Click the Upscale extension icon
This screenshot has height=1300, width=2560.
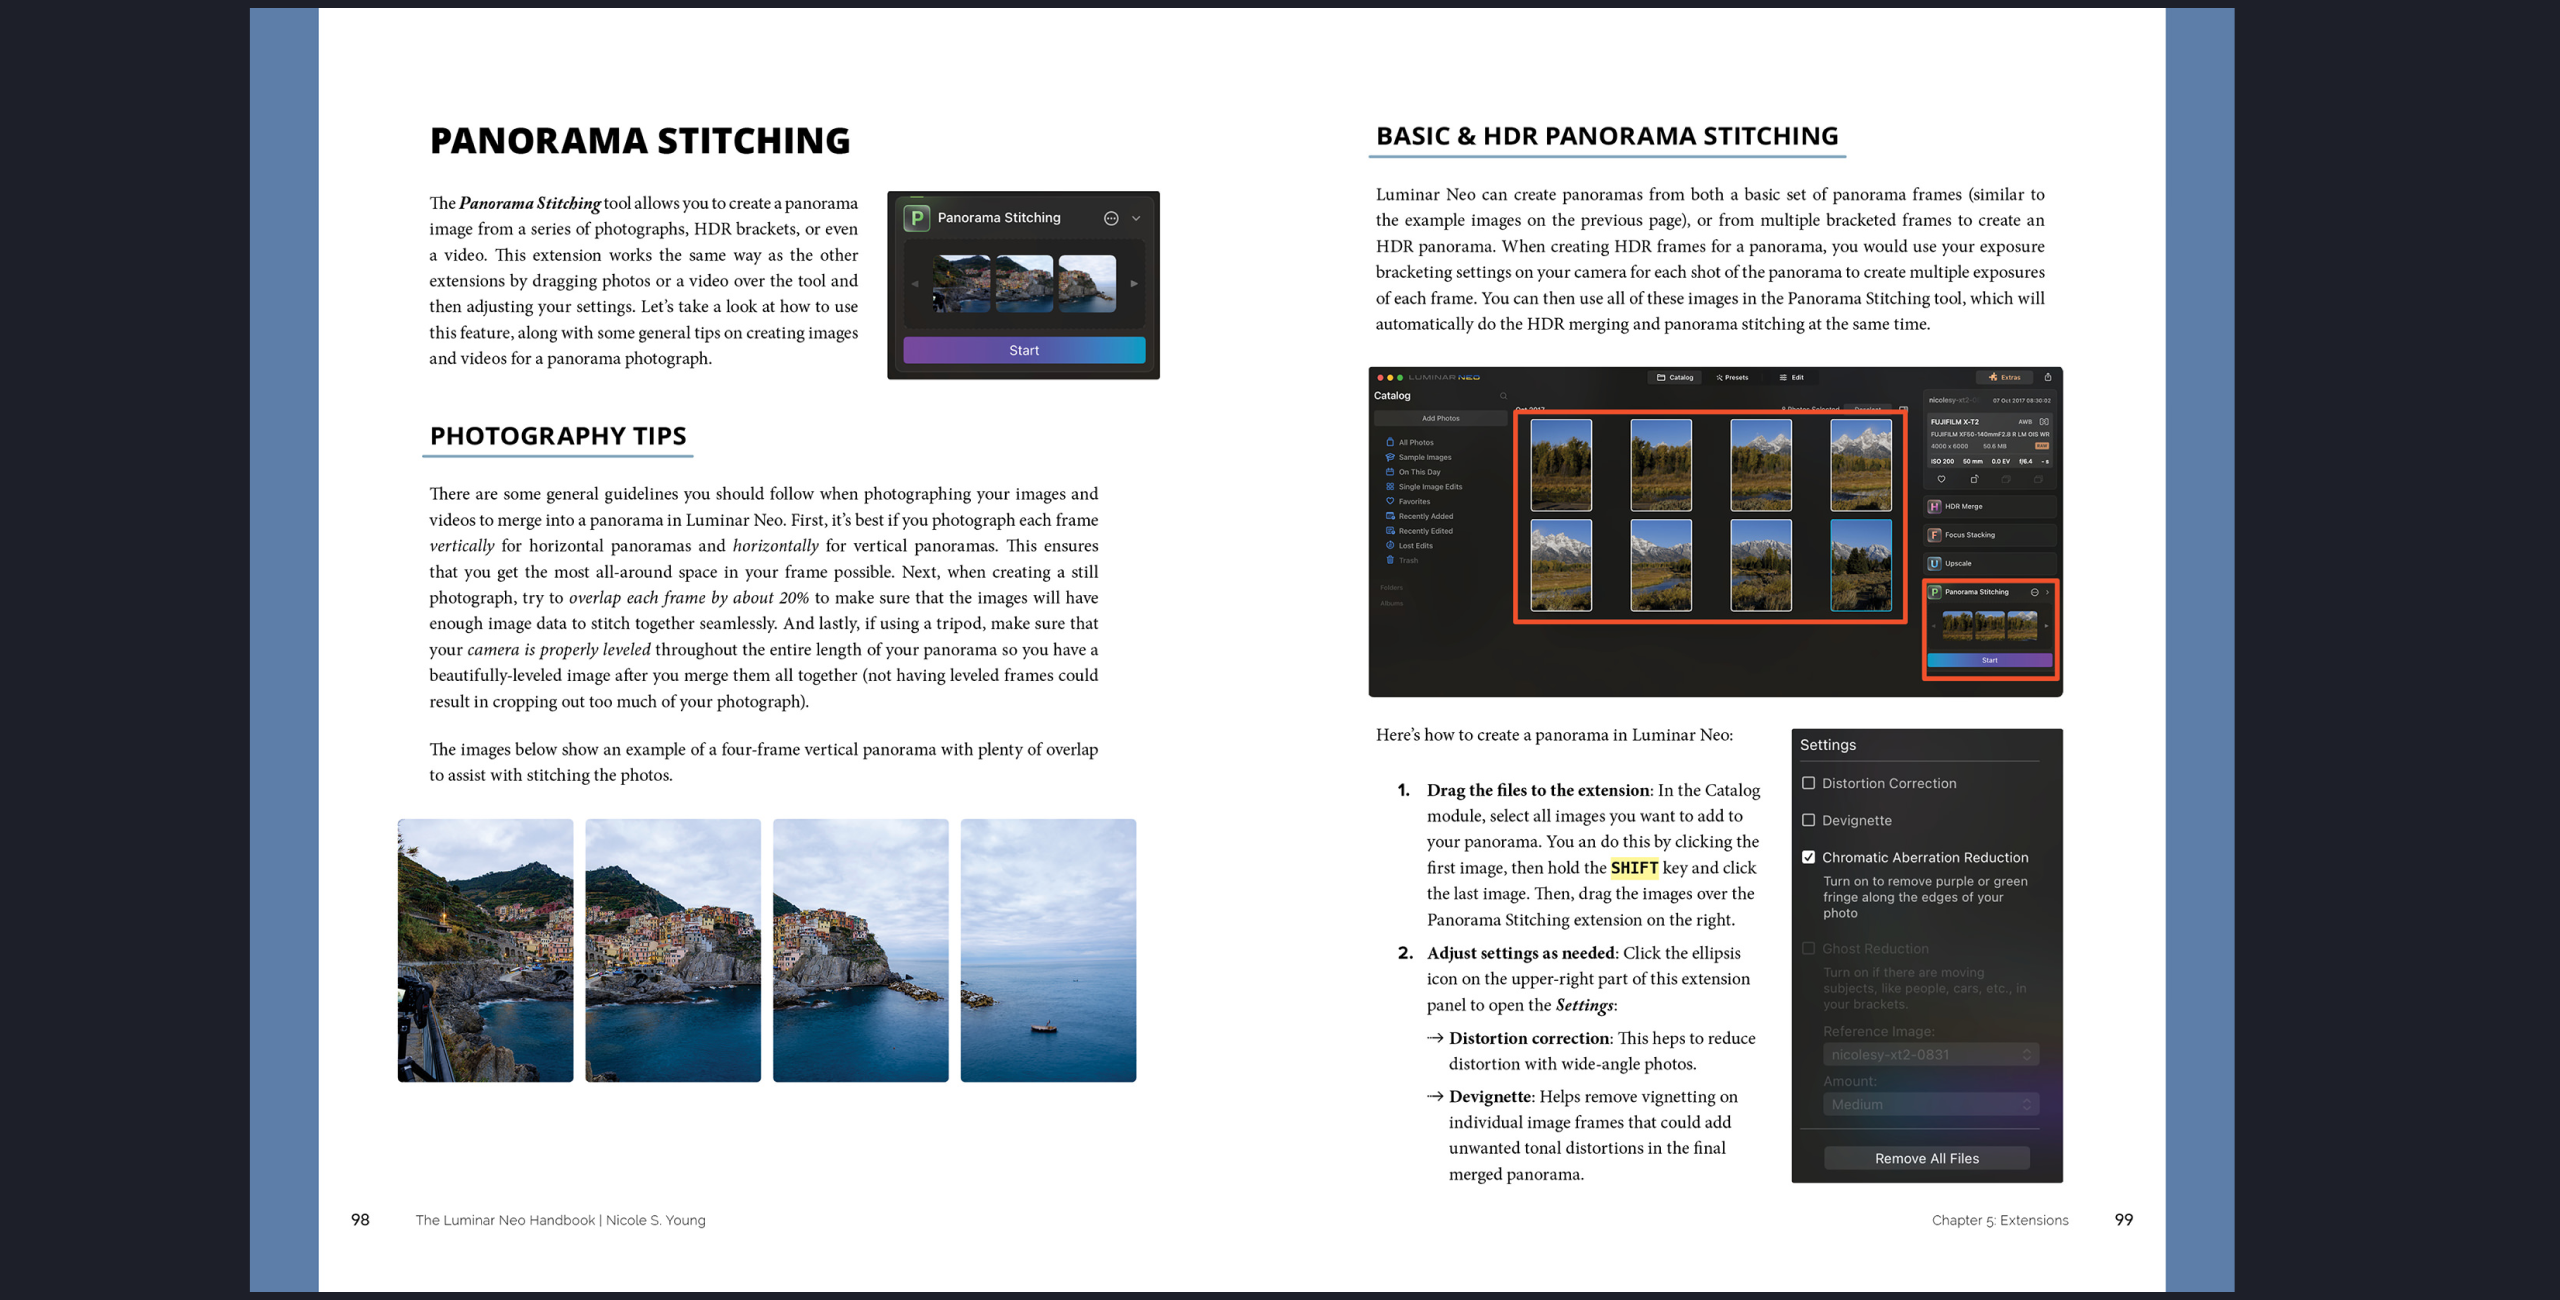coord(1934,564)
